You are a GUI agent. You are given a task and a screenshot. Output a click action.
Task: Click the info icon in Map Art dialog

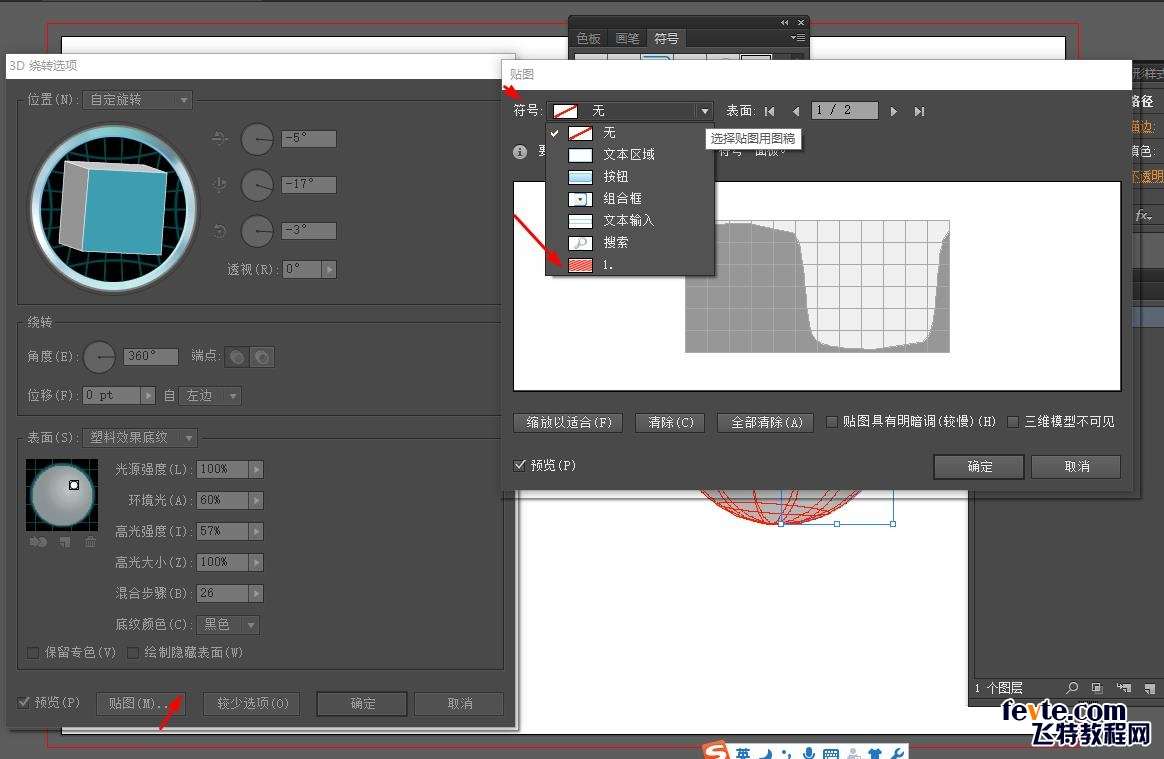click(x=520, y=152)
